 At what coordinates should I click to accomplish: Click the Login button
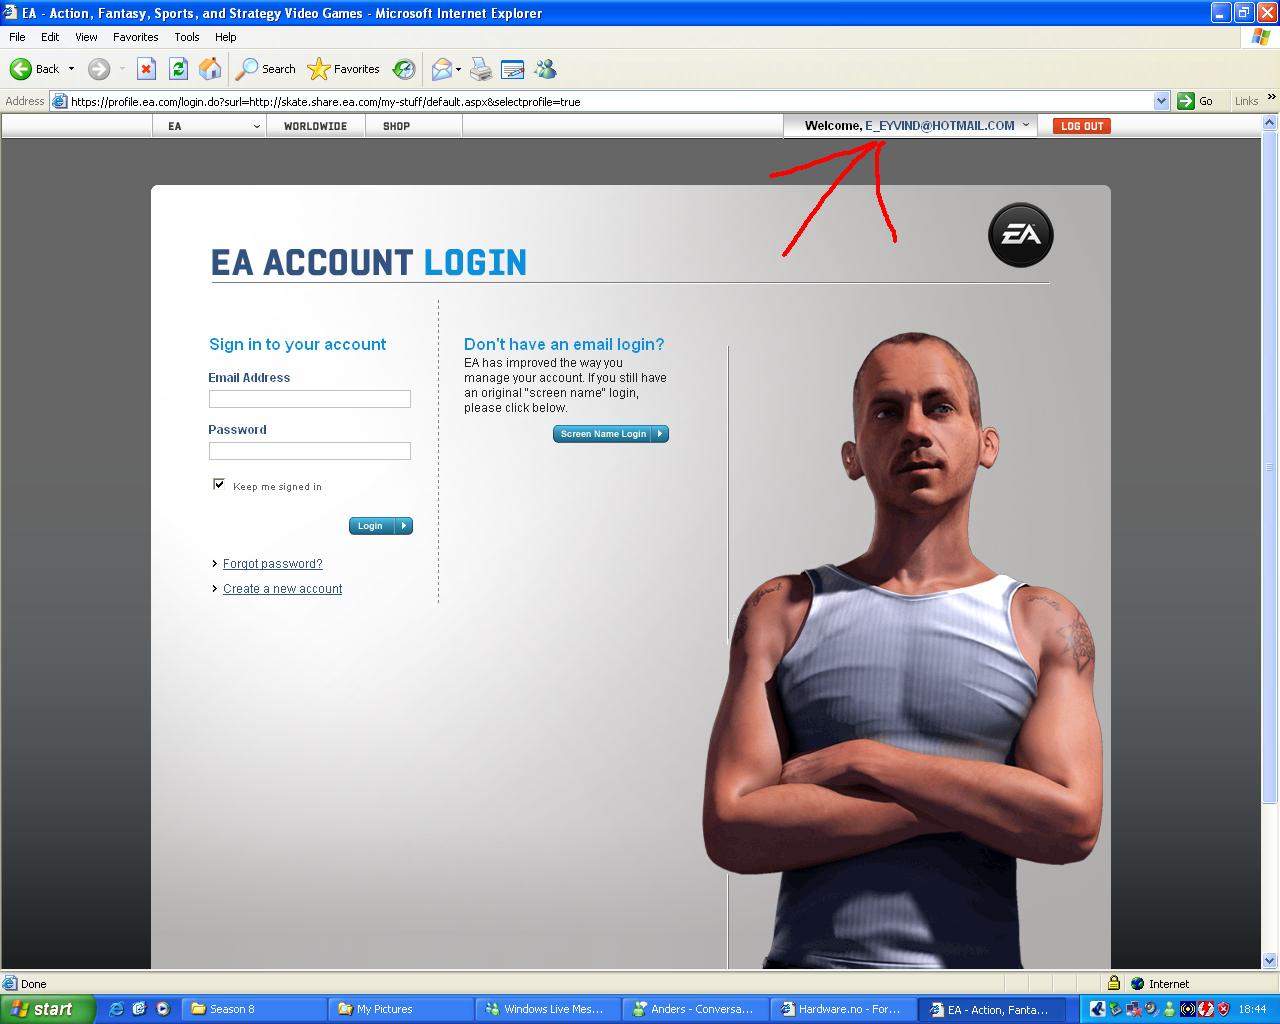380,526
